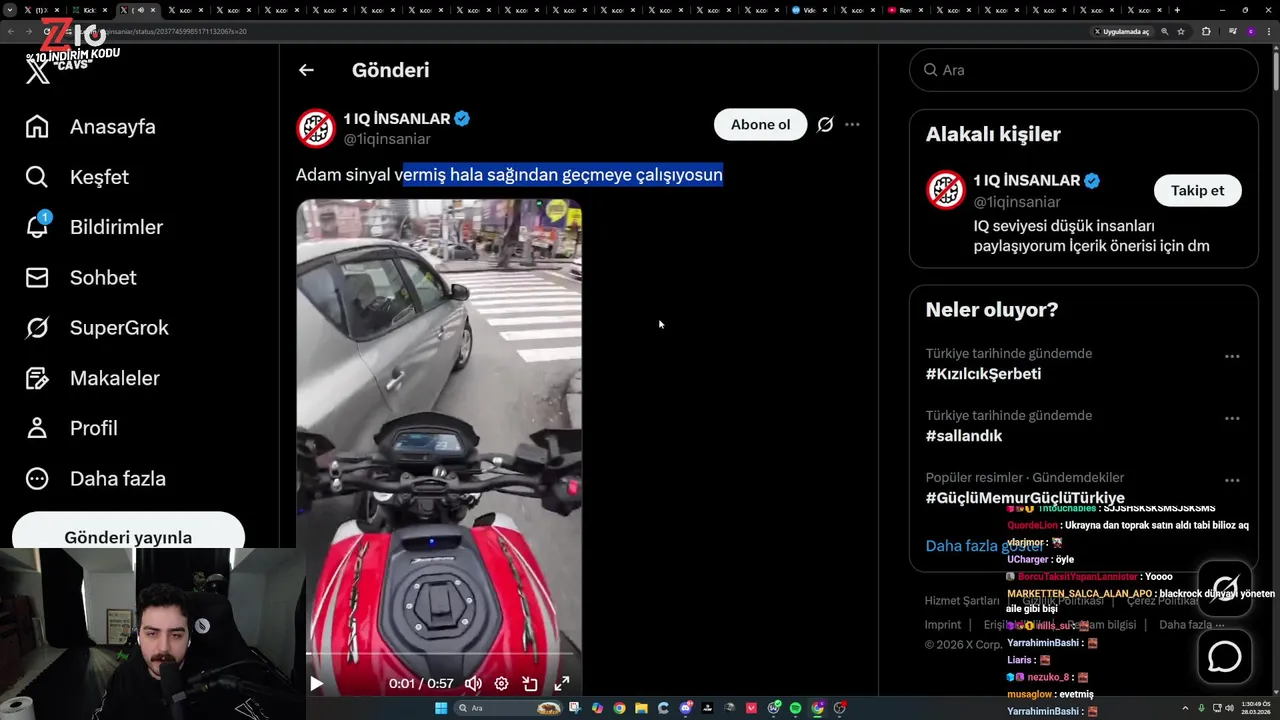Open Keşfet explore page
Image resolution: width=1280 pixels, height=720 pixels.
[x=77, y=177]
